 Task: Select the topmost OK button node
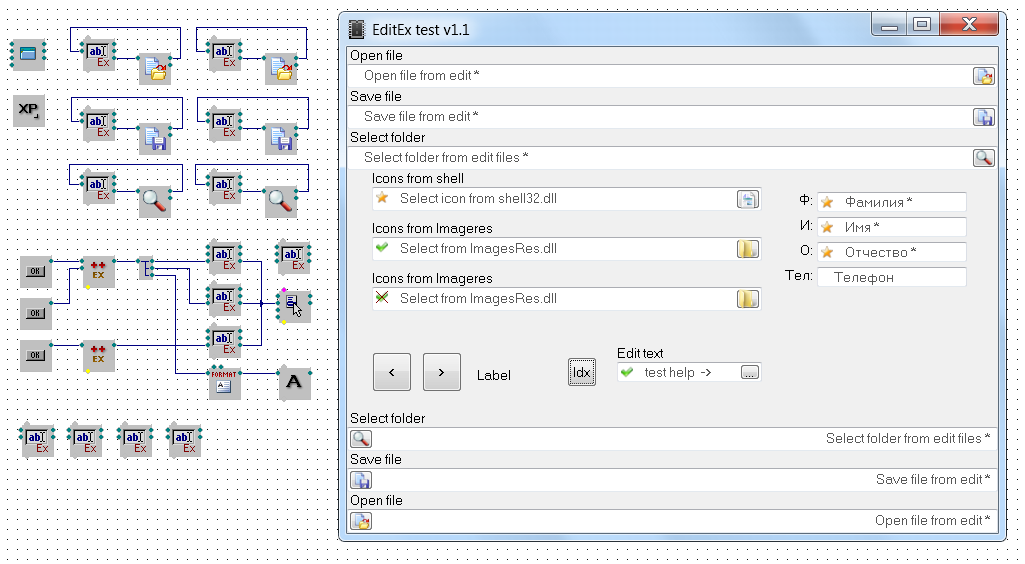point(35,271)
